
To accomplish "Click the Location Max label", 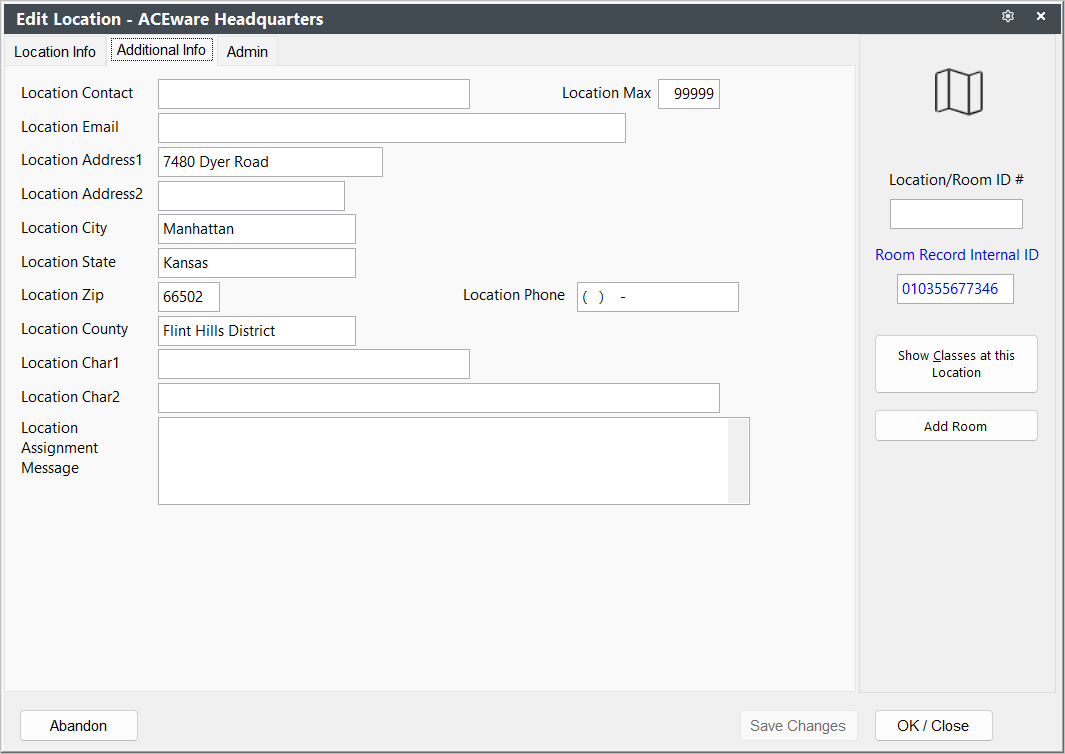I will (607, 93).
